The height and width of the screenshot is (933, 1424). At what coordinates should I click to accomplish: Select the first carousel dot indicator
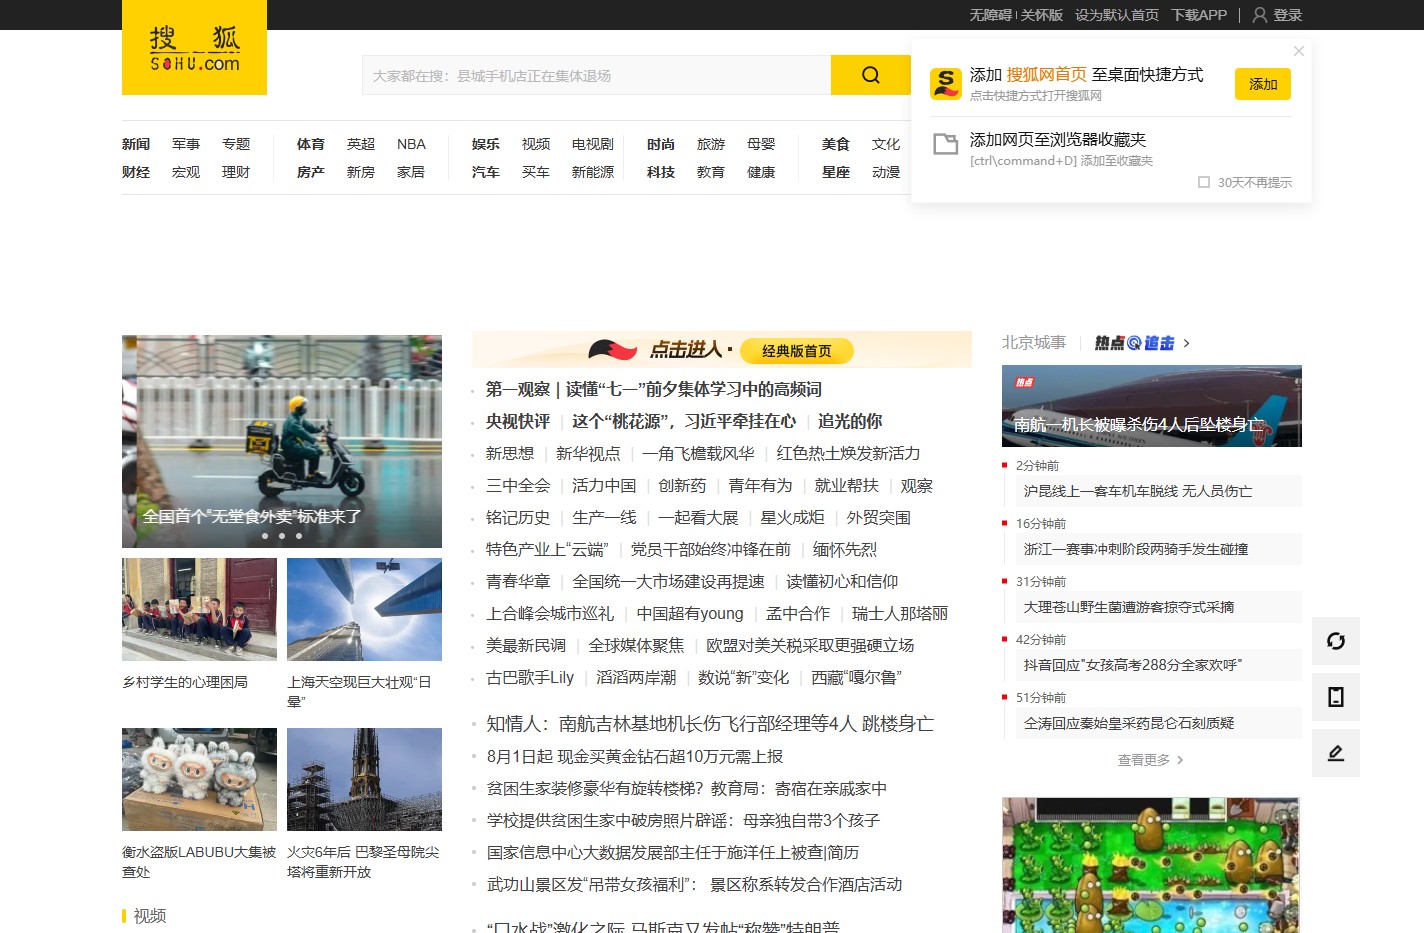pos(265,536)
